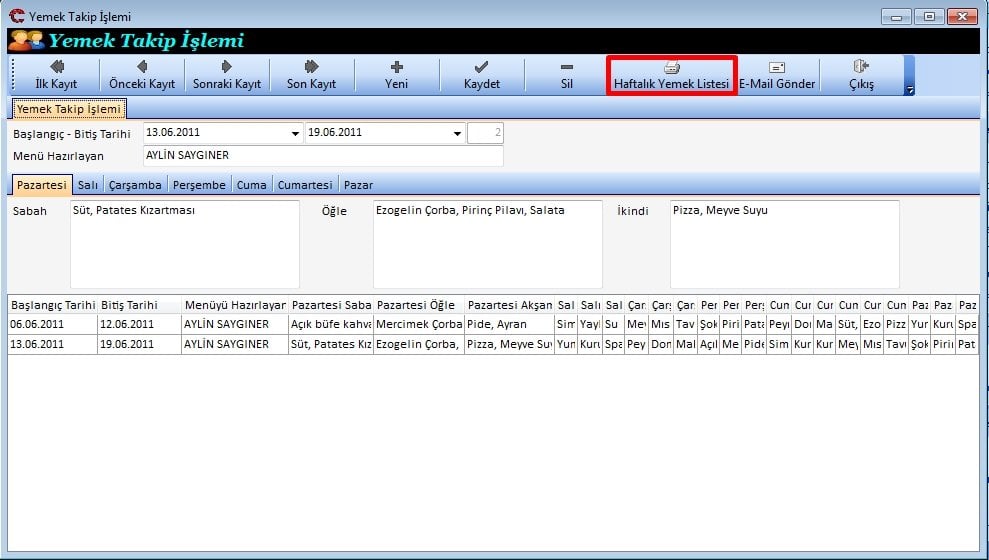Click the Menü Hazırlayan name field

coord(322,156)
